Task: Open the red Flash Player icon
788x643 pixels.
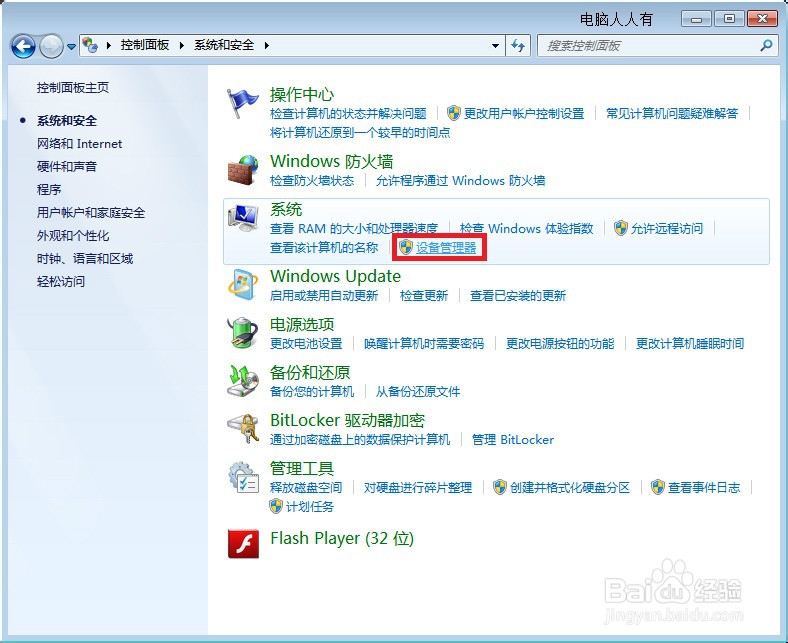Action: tap(243, 543)
